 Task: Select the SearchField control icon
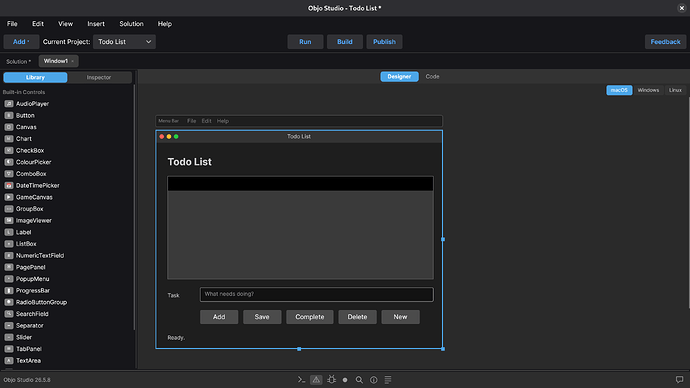point(9,314)
